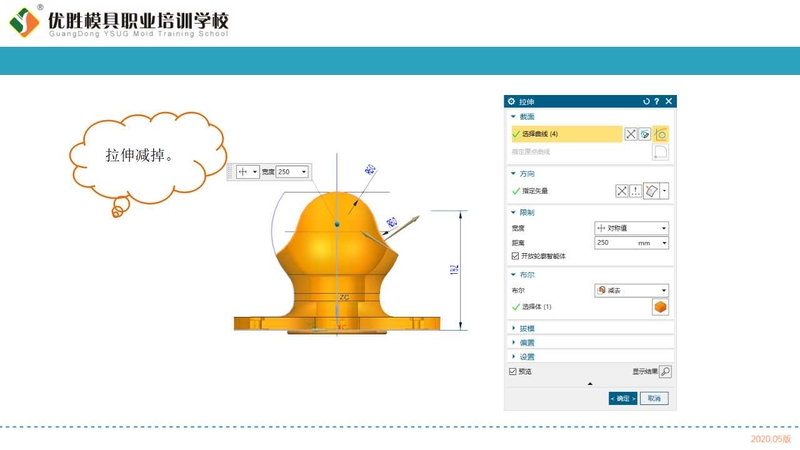Click the 取消 button
Image resolution: width=800 pixels, height=450 pixels.
654,398
